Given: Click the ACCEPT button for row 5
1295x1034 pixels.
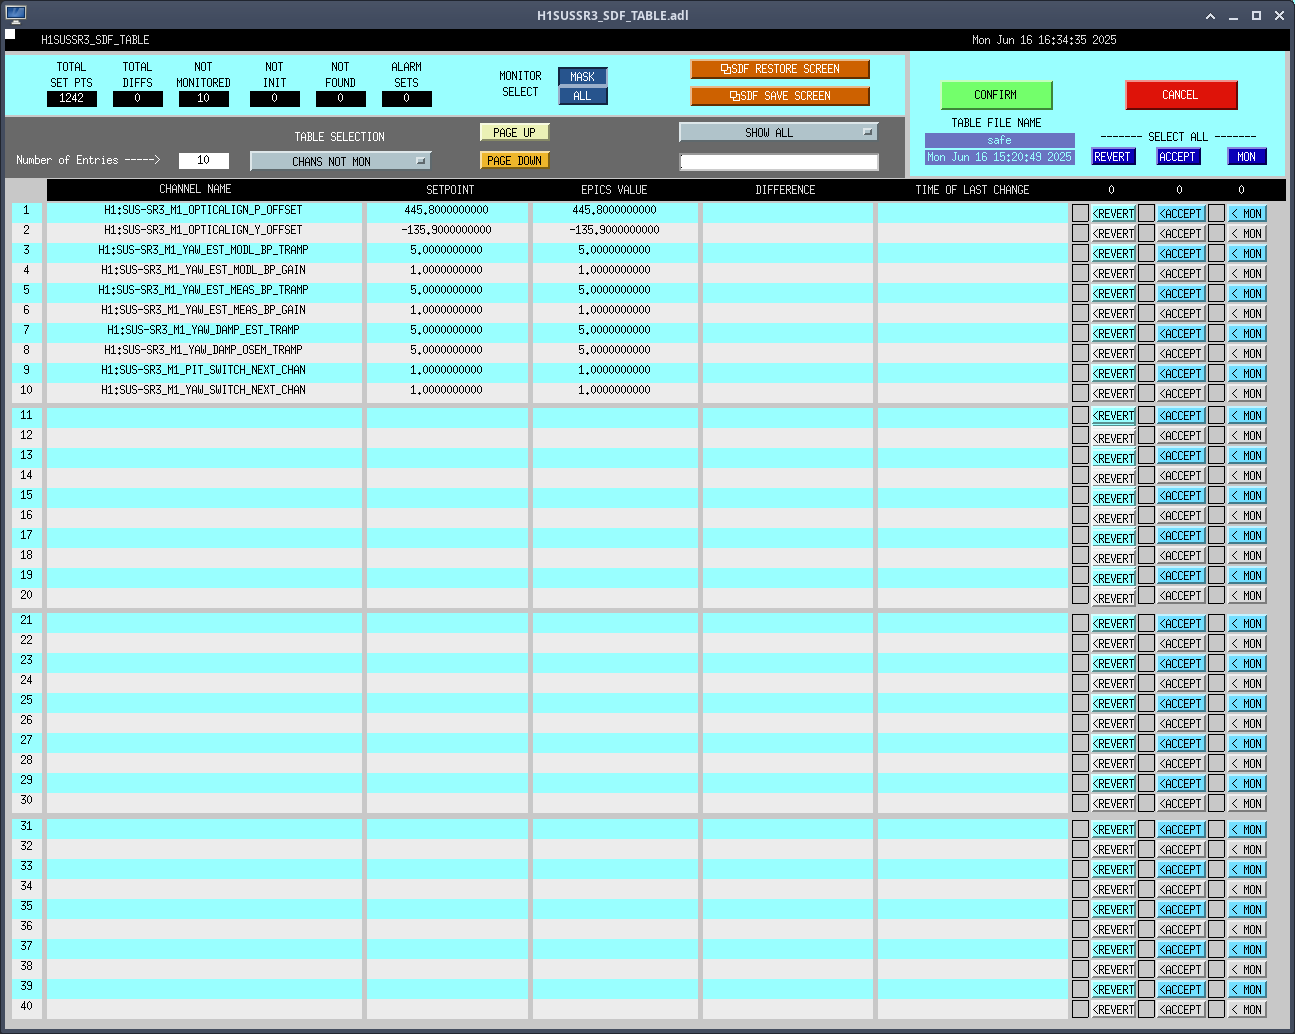Looking at the screenshot, I should (x=1181, y=294).
